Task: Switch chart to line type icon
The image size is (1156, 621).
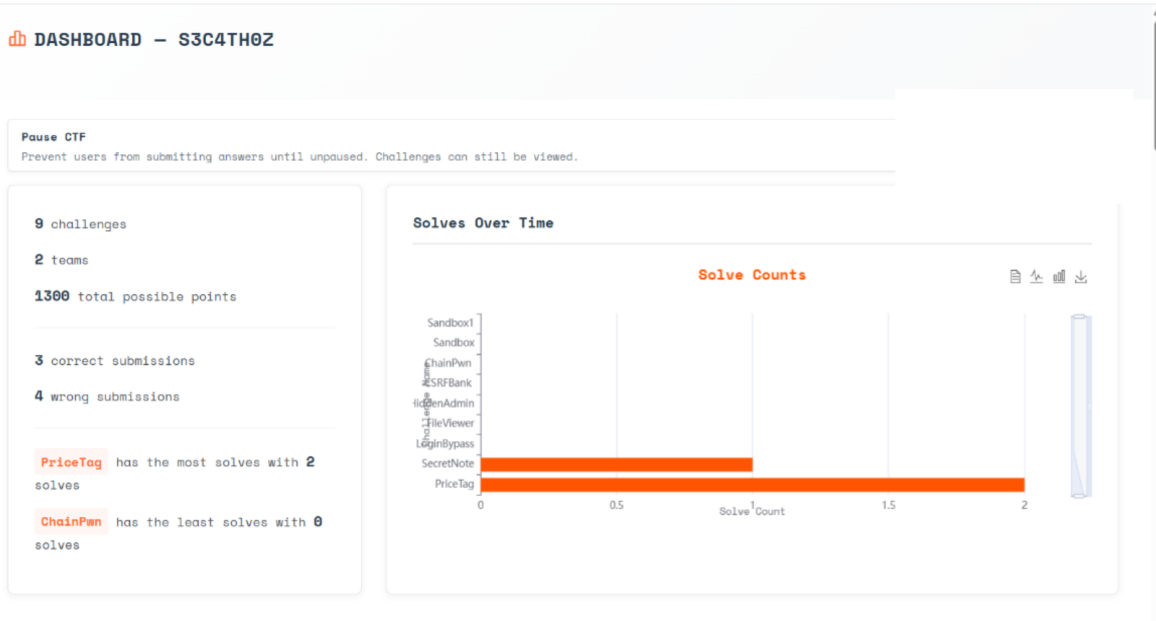Action: coord(1037,277)
